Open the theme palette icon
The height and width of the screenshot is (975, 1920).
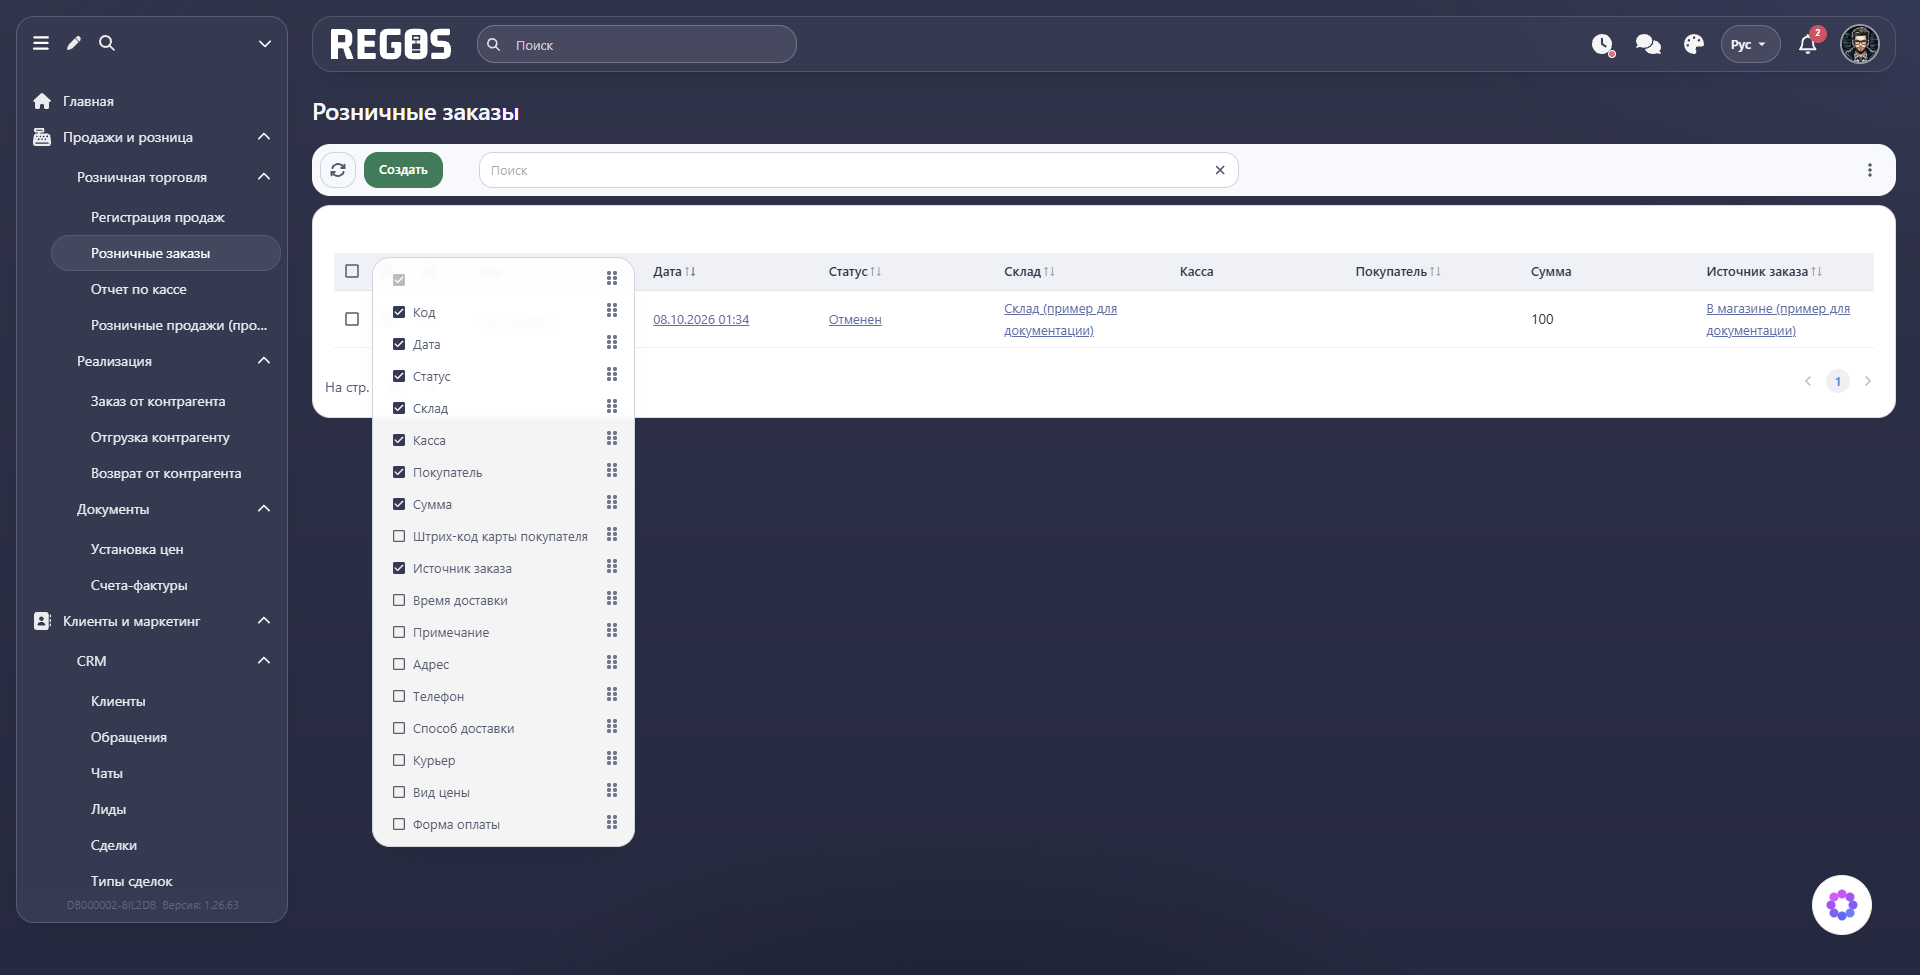[1693, 44]
